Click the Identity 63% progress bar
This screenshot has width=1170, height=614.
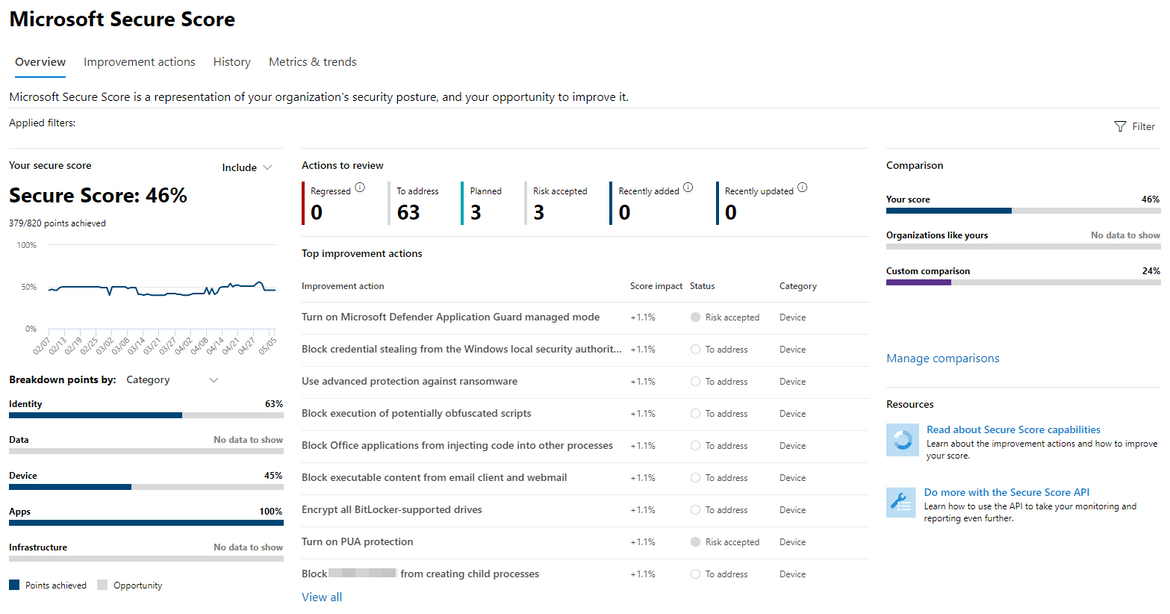[146, 415]
